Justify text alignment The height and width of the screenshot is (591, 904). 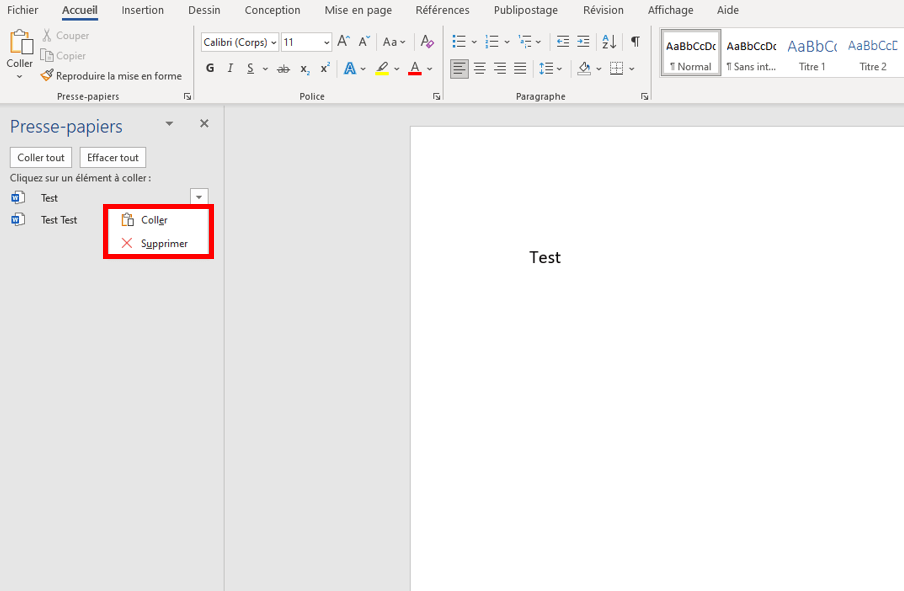520,69
